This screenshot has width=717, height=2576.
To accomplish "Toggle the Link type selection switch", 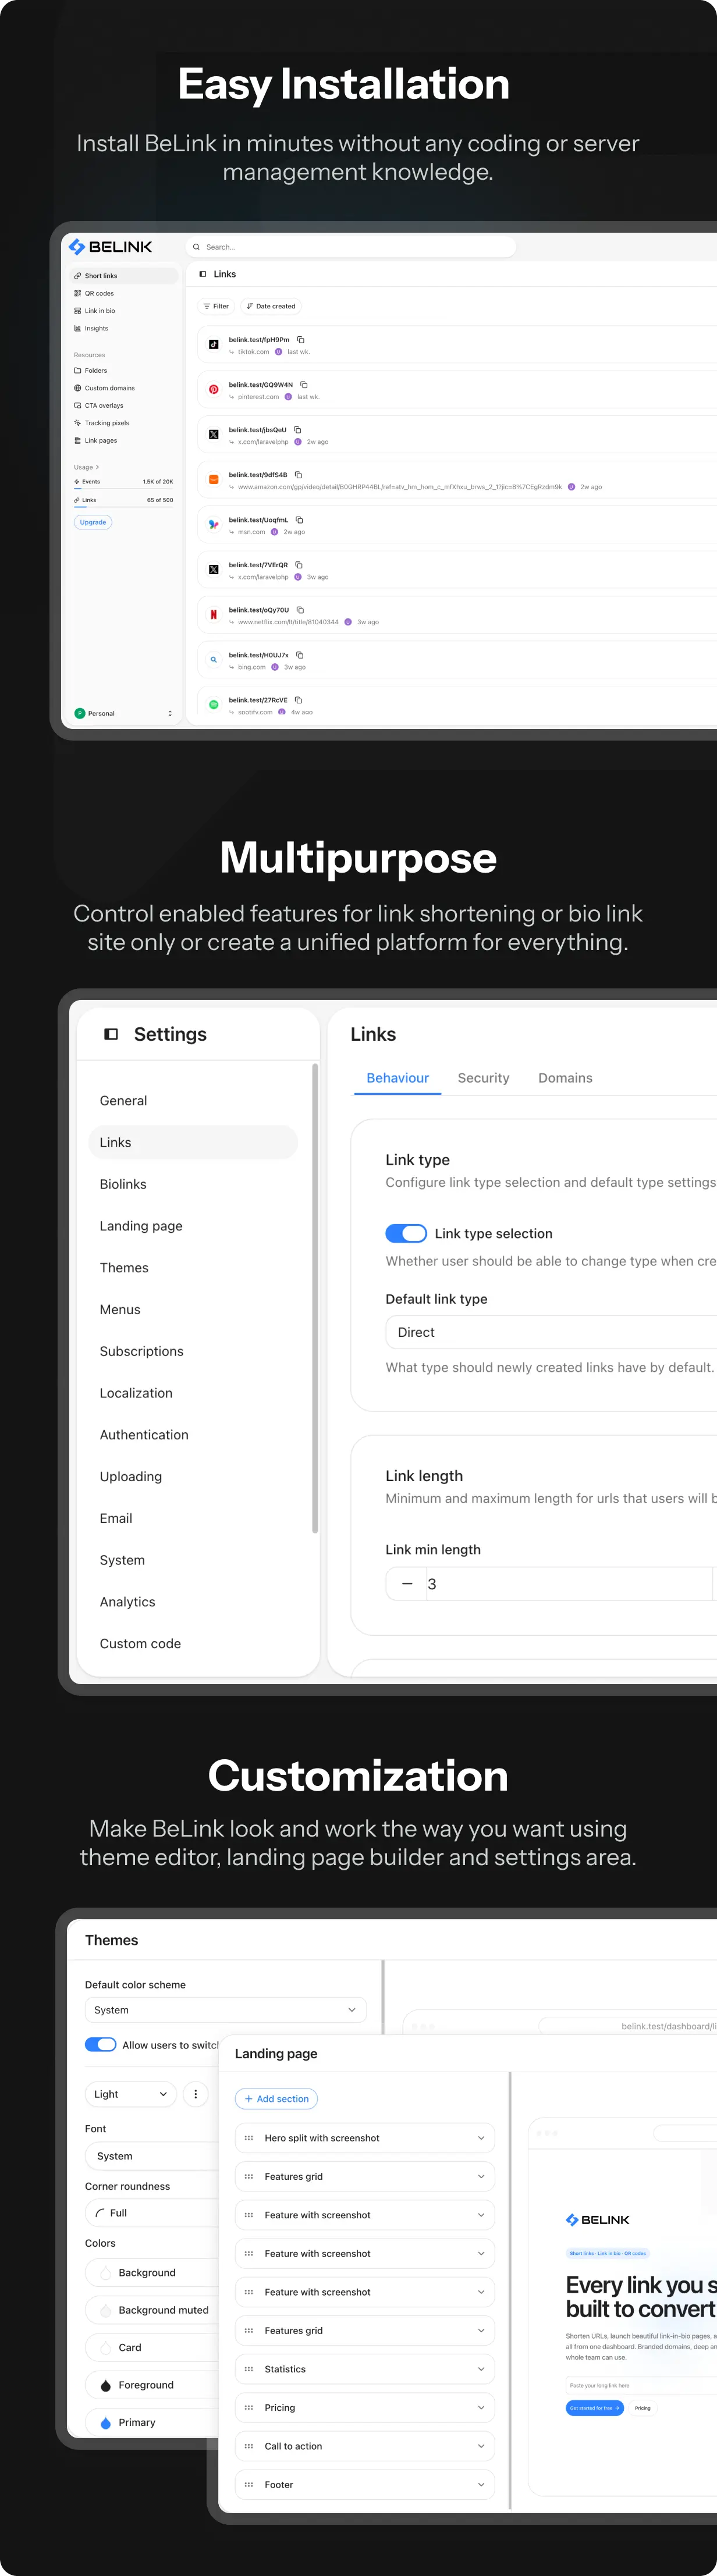I will pyautogui.click(x=406, y=1233).
